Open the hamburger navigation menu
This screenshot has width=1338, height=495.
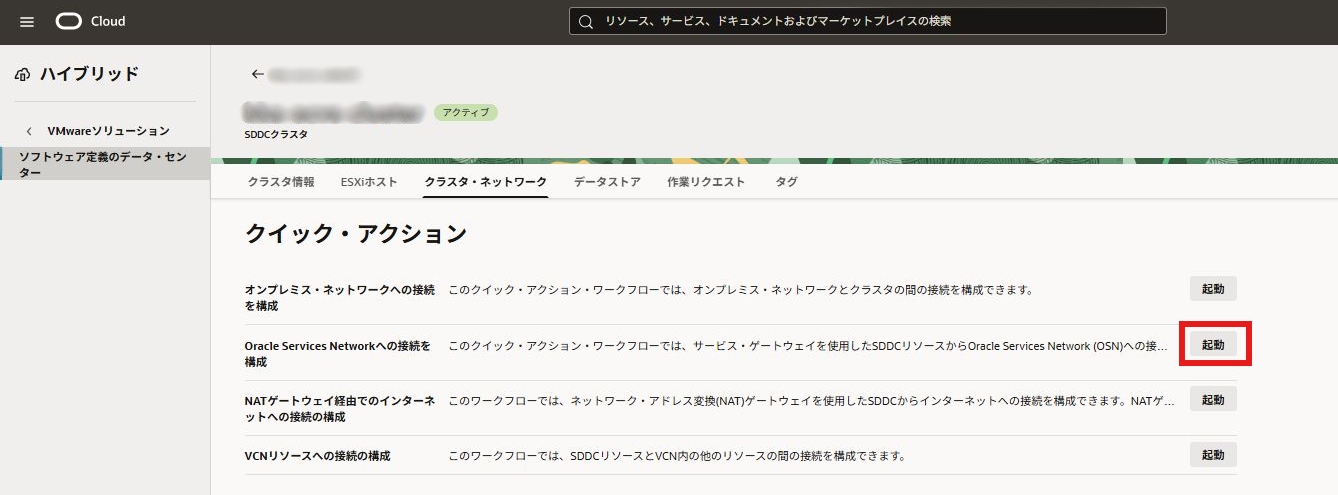tap(27, 21)
